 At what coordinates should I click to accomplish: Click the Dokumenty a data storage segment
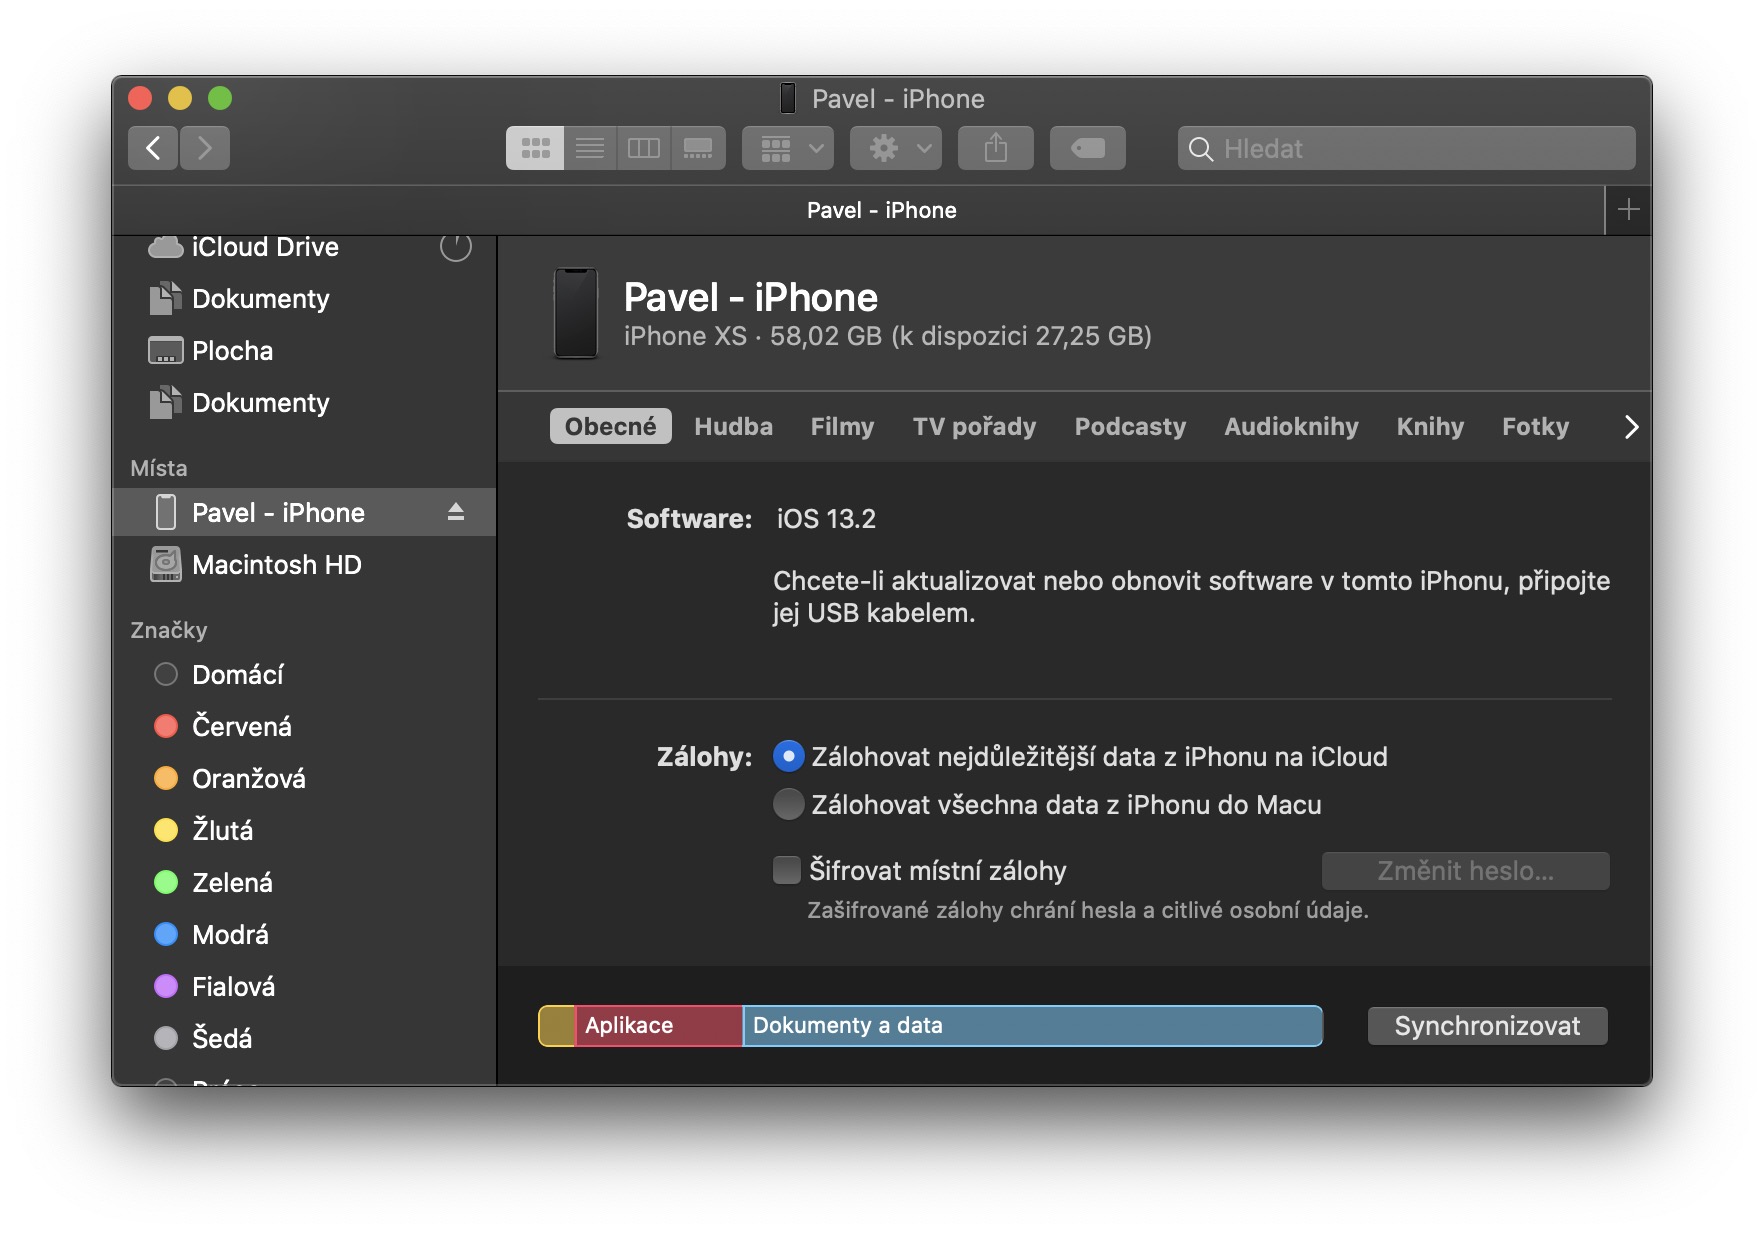[x=1033, y=1026]
